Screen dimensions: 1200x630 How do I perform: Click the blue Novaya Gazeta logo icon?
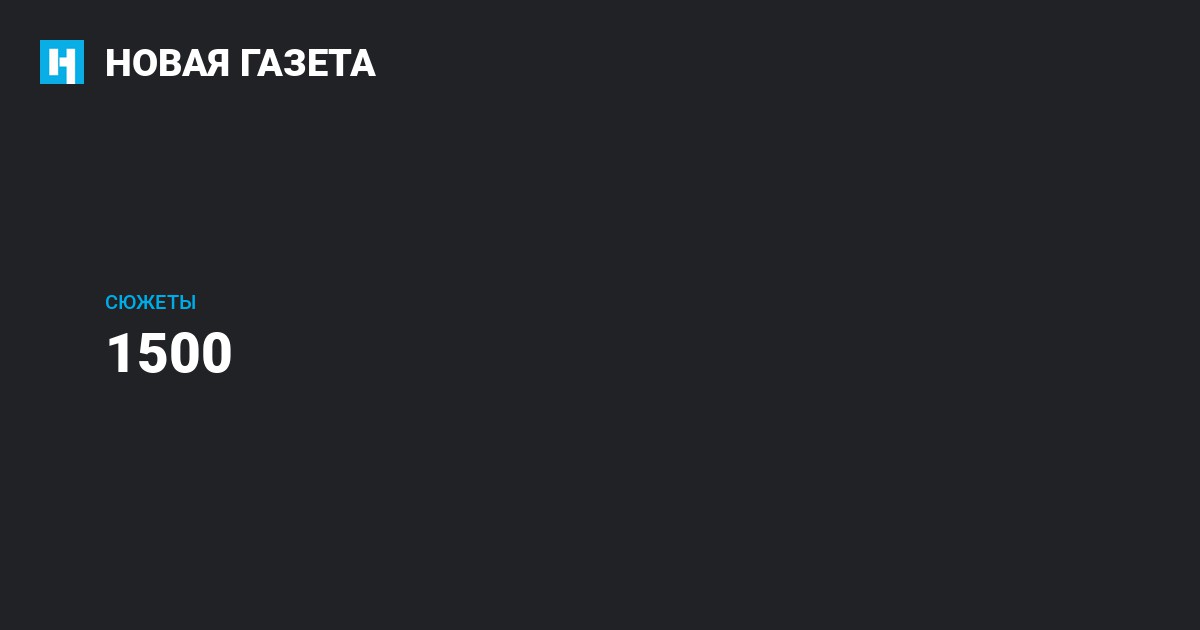point(62,62)
